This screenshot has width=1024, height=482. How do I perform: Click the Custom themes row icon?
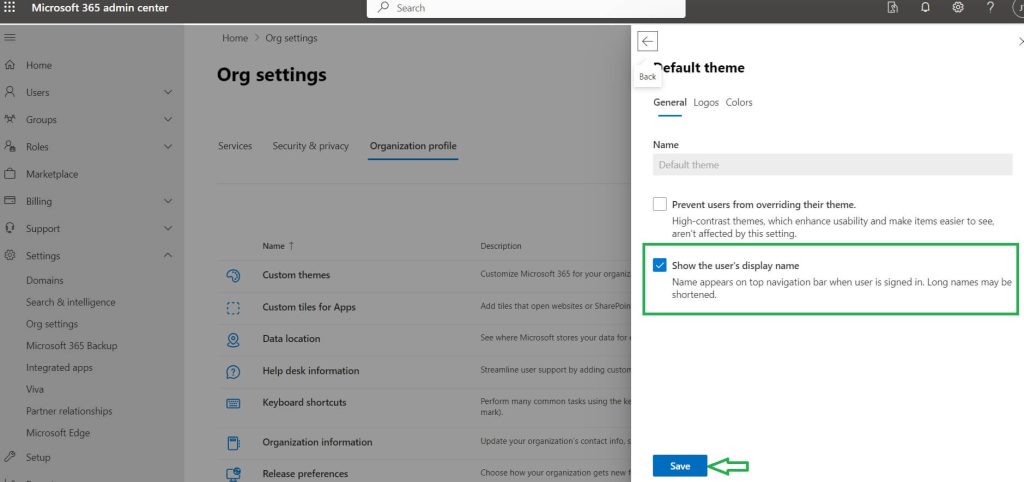(233, 275)
